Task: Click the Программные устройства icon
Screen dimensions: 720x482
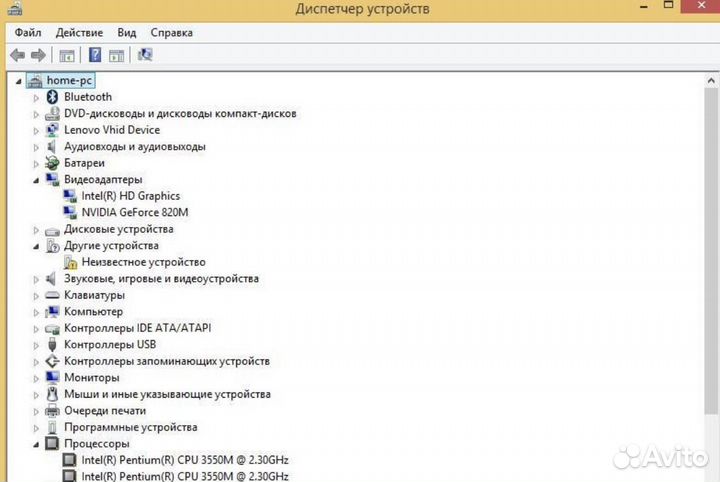Action: (52, 427)
